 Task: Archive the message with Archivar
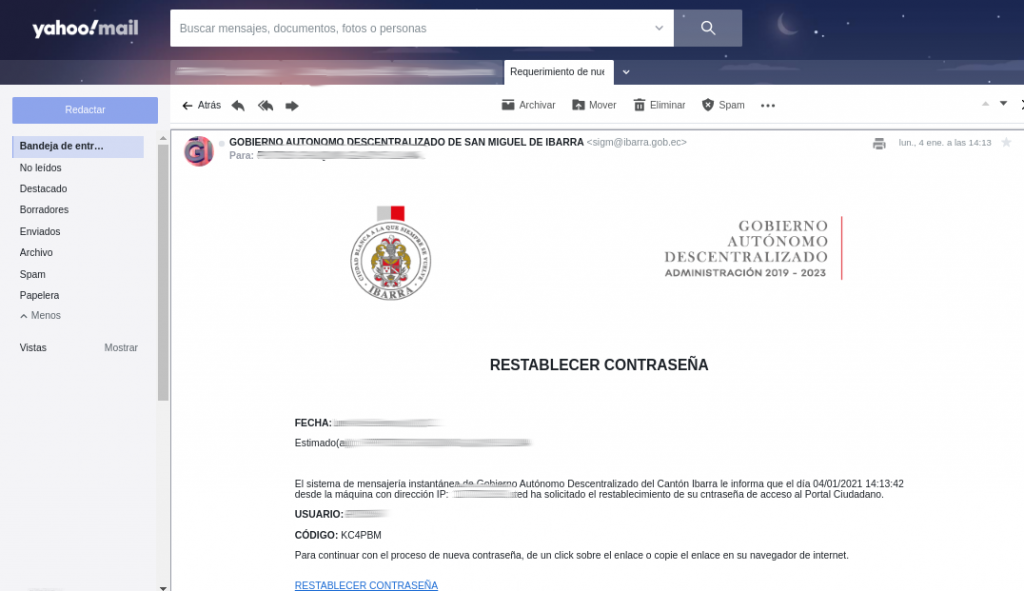click(528, 105)
